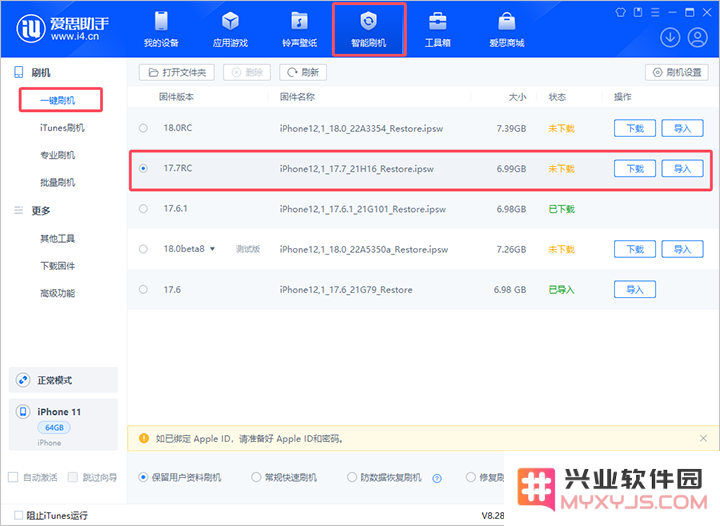Screen dimensions: 720x526
Task: Open 下载固件 in the sidebar
Action: point(57,266)
